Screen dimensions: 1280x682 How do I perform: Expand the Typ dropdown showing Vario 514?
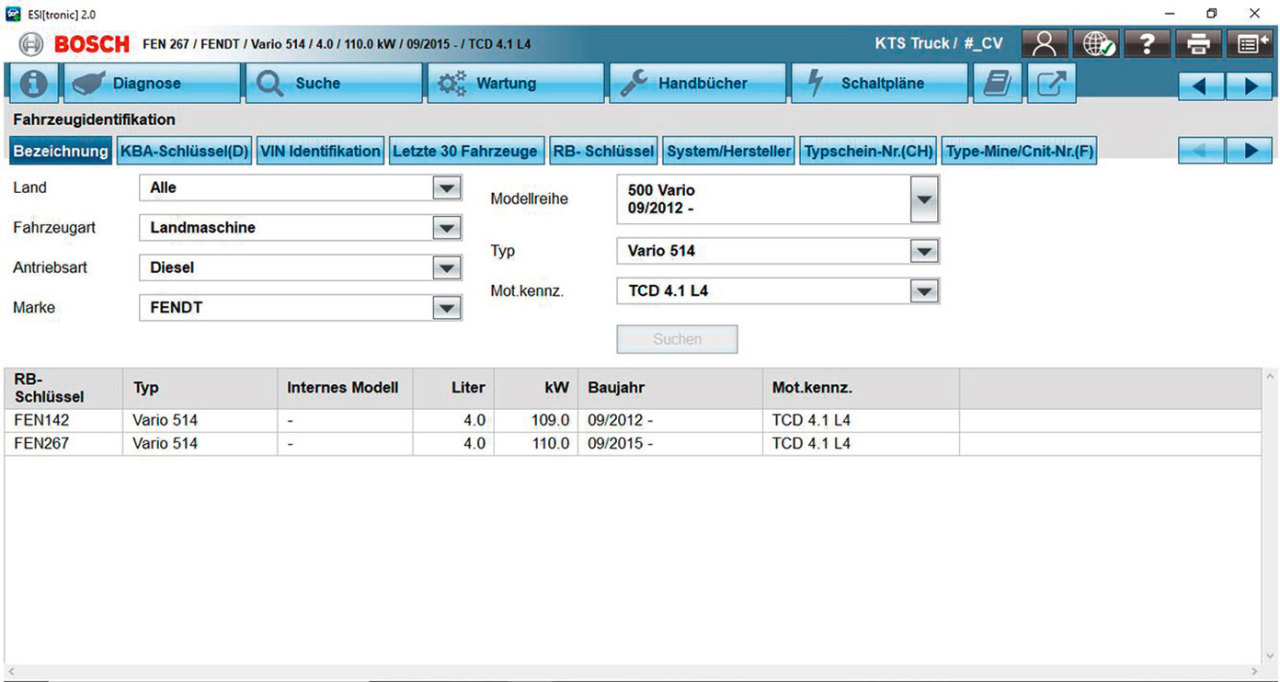click(x=924, y=251)
